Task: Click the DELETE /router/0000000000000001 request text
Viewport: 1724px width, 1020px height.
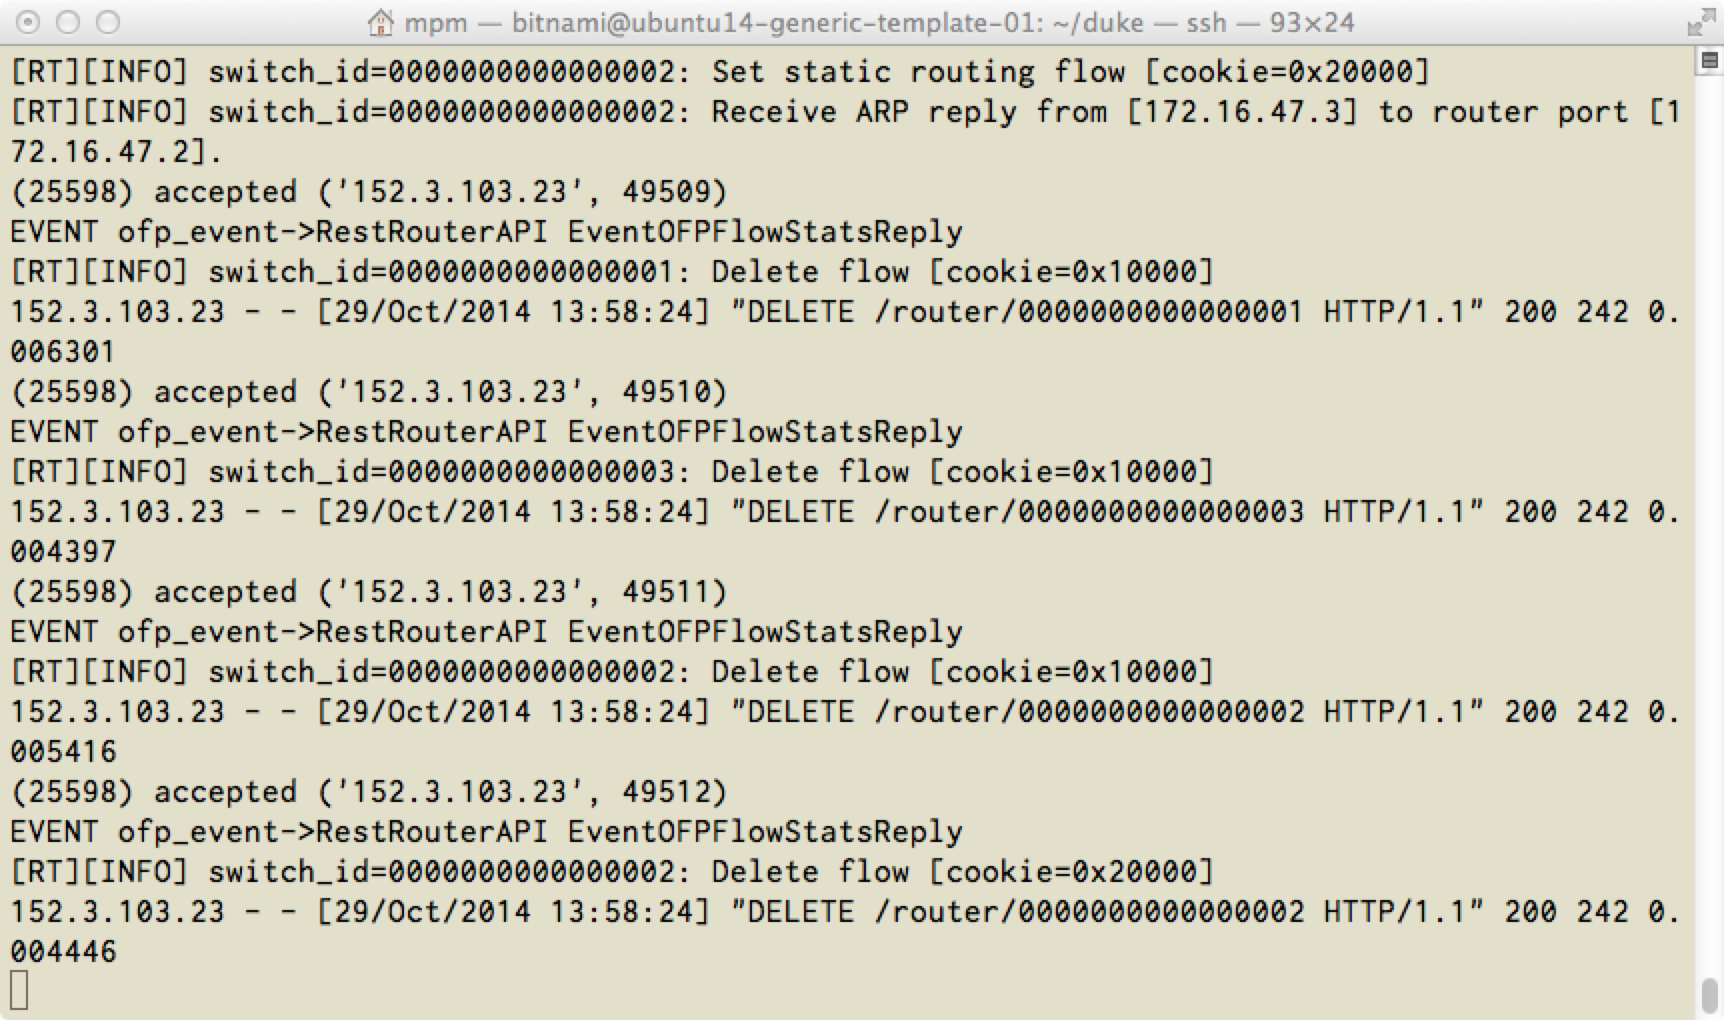Action: [x=1025, y=311]
